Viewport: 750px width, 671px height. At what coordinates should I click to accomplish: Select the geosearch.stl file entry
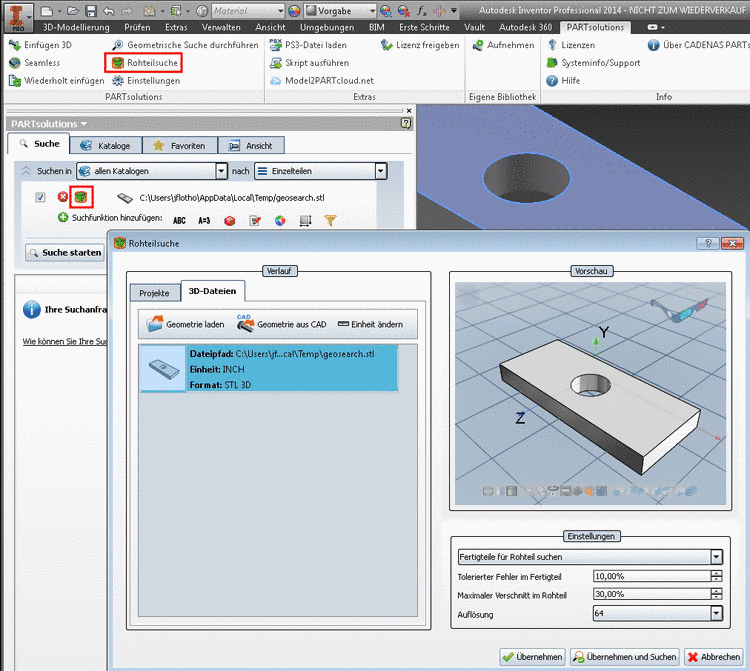pos(269,368)
